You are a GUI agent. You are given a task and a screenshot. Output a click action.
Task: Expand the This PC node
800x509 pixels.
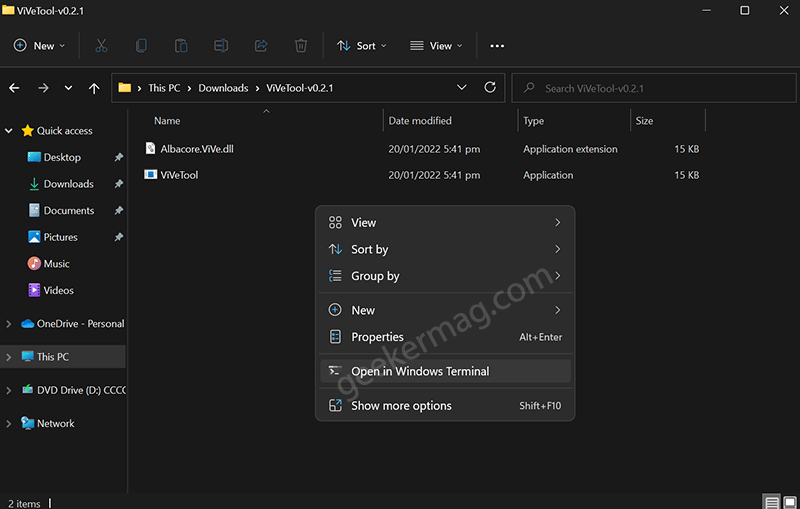tap(9, 357)
